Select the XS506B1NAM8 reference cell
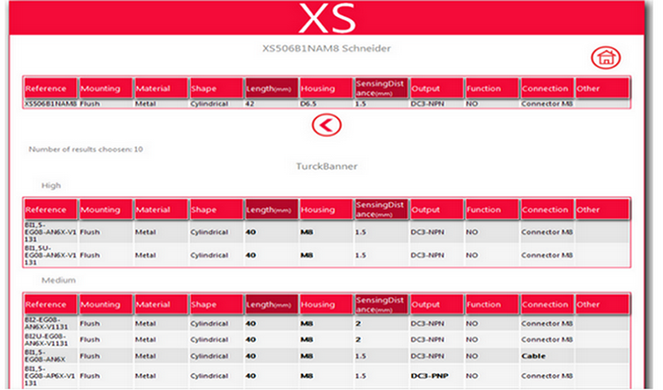Screen dimensions: 663x390 [51, 104]
